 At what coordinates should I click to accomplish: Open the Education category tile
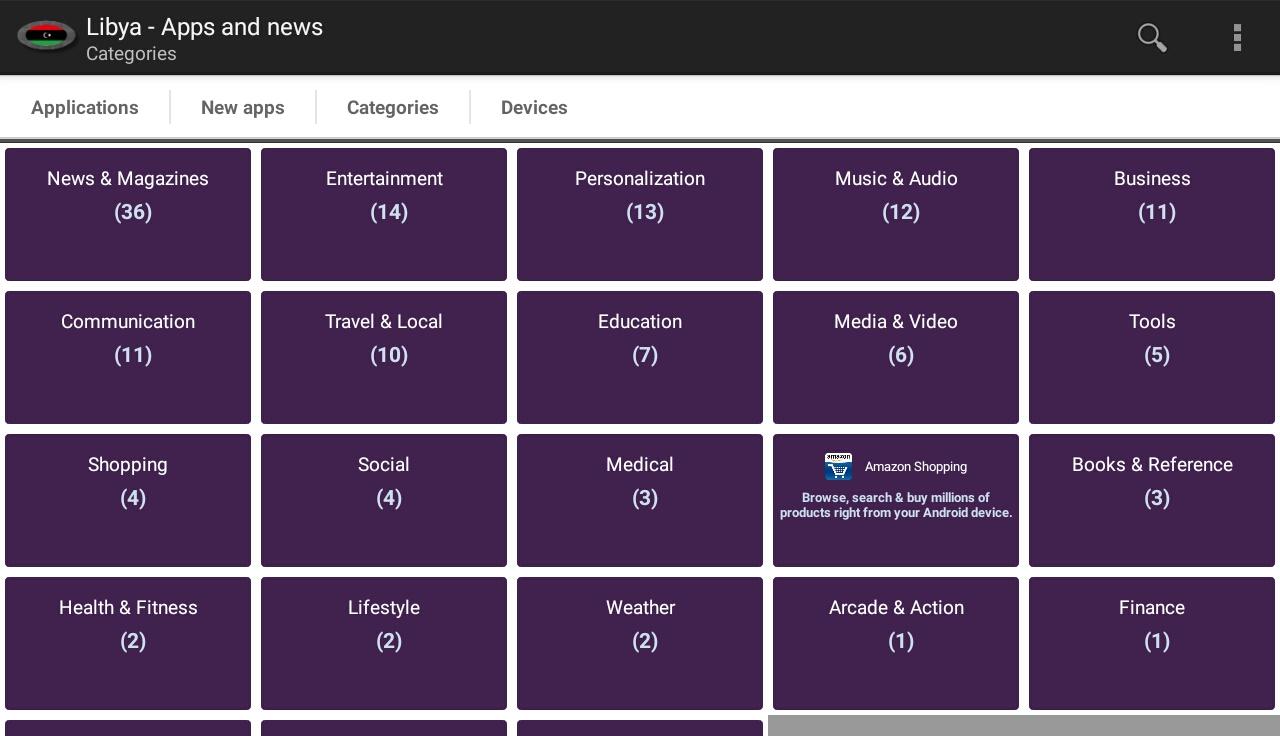(x=640, y=357)
